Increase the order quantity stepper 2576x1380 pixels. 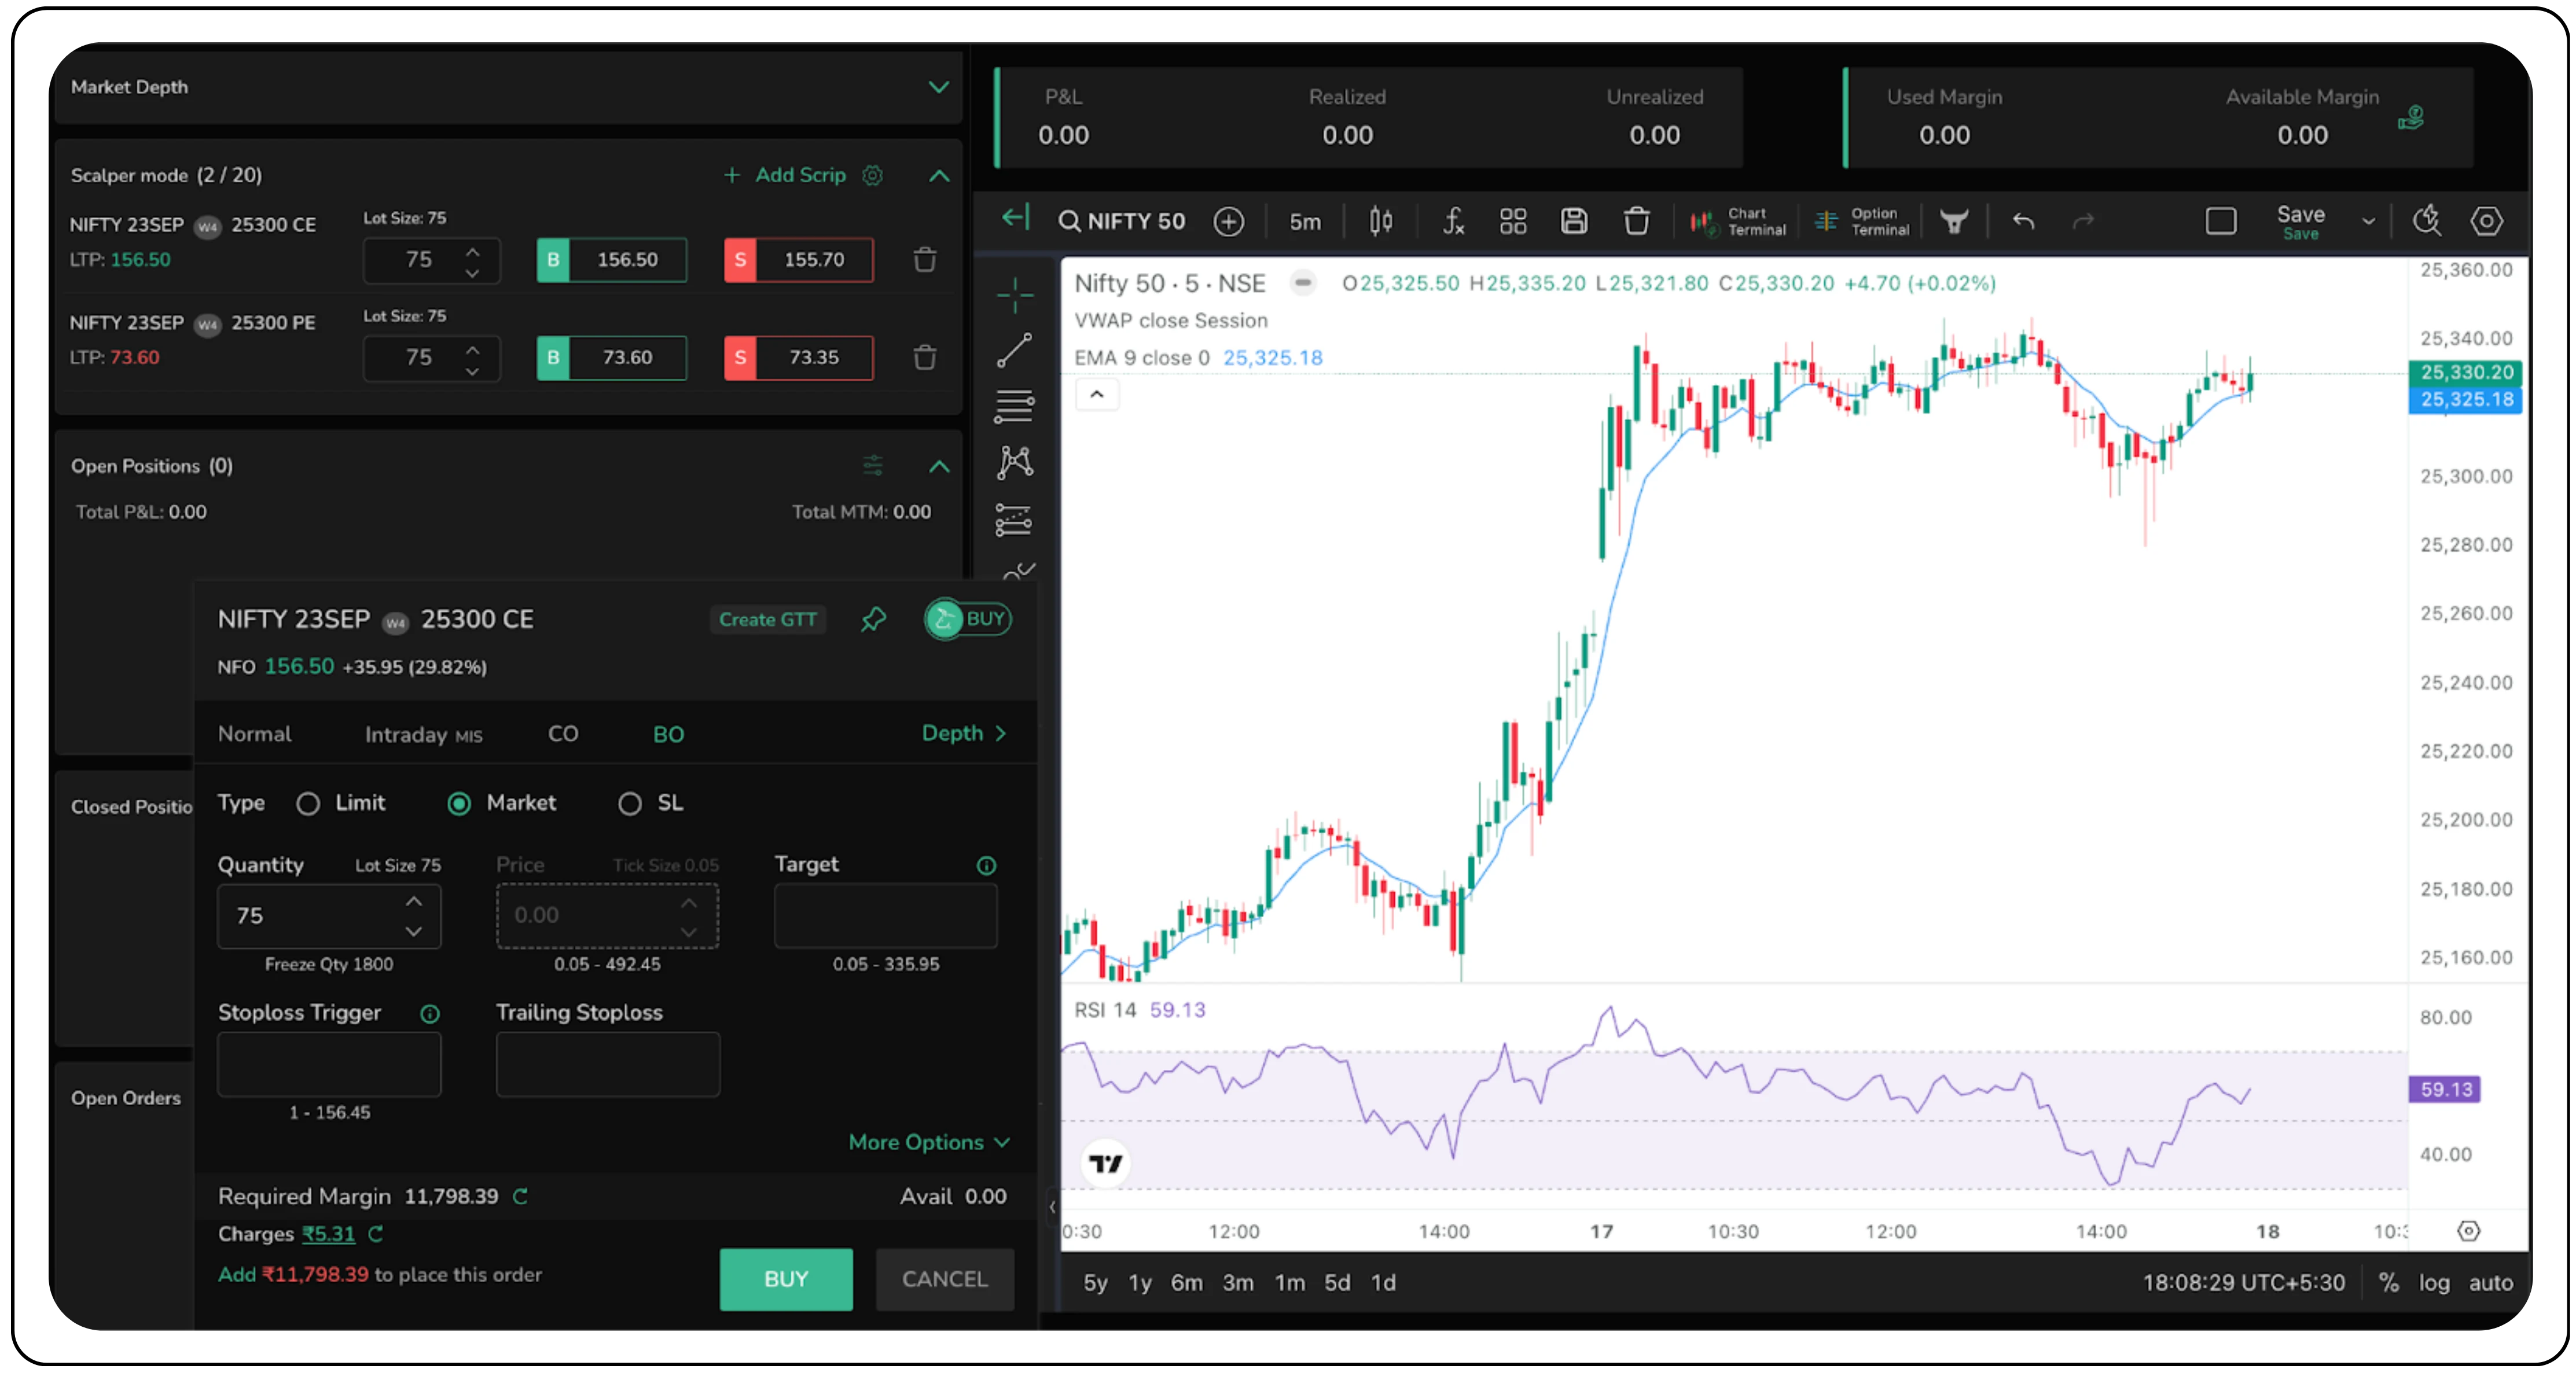click(x=414, y=901)
